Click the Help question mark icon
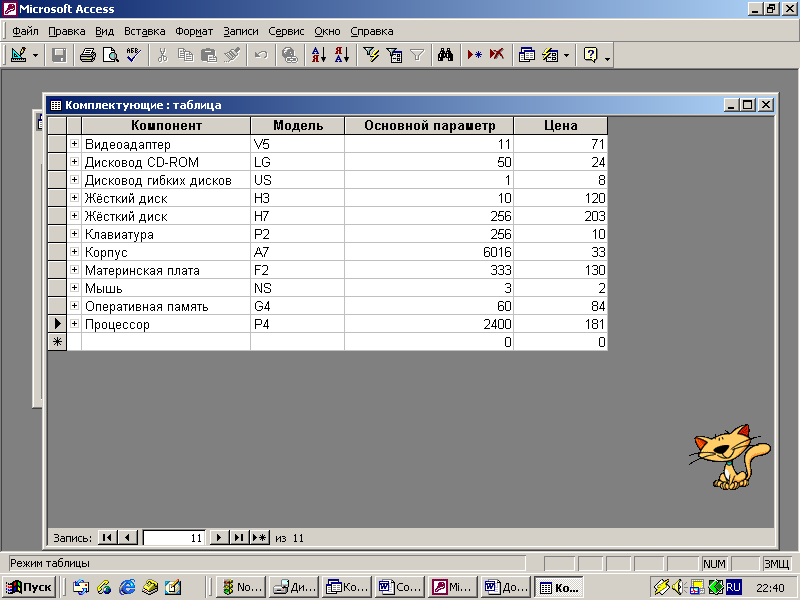800x600 pixels. tap(590, 55)
